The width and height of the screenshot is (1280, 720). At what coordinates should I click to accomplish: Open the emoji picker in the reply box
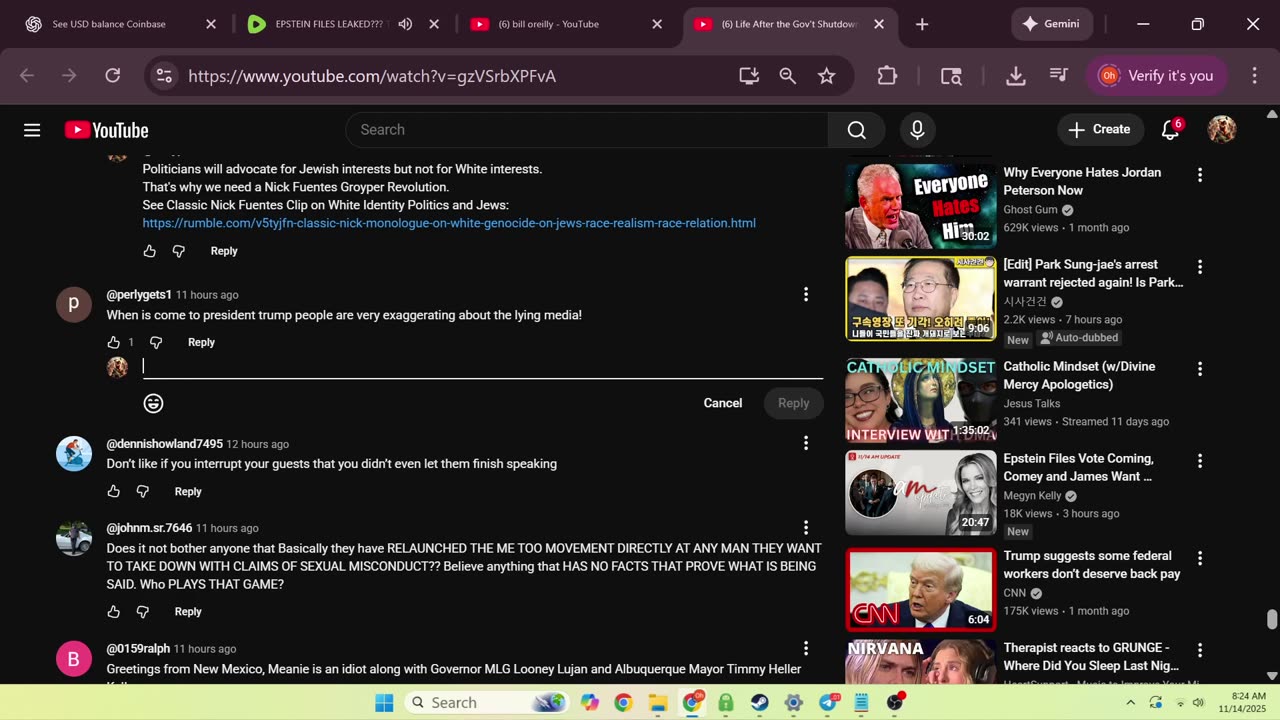tap(153, 403)
